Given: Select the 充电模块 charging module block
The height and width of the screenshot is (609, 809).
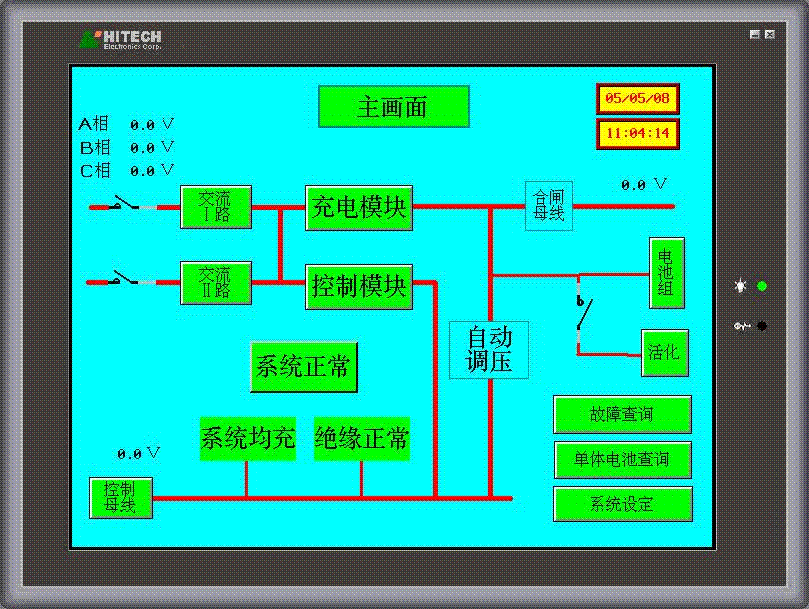Looking at the screenshot, I should (x=359, y=208).
